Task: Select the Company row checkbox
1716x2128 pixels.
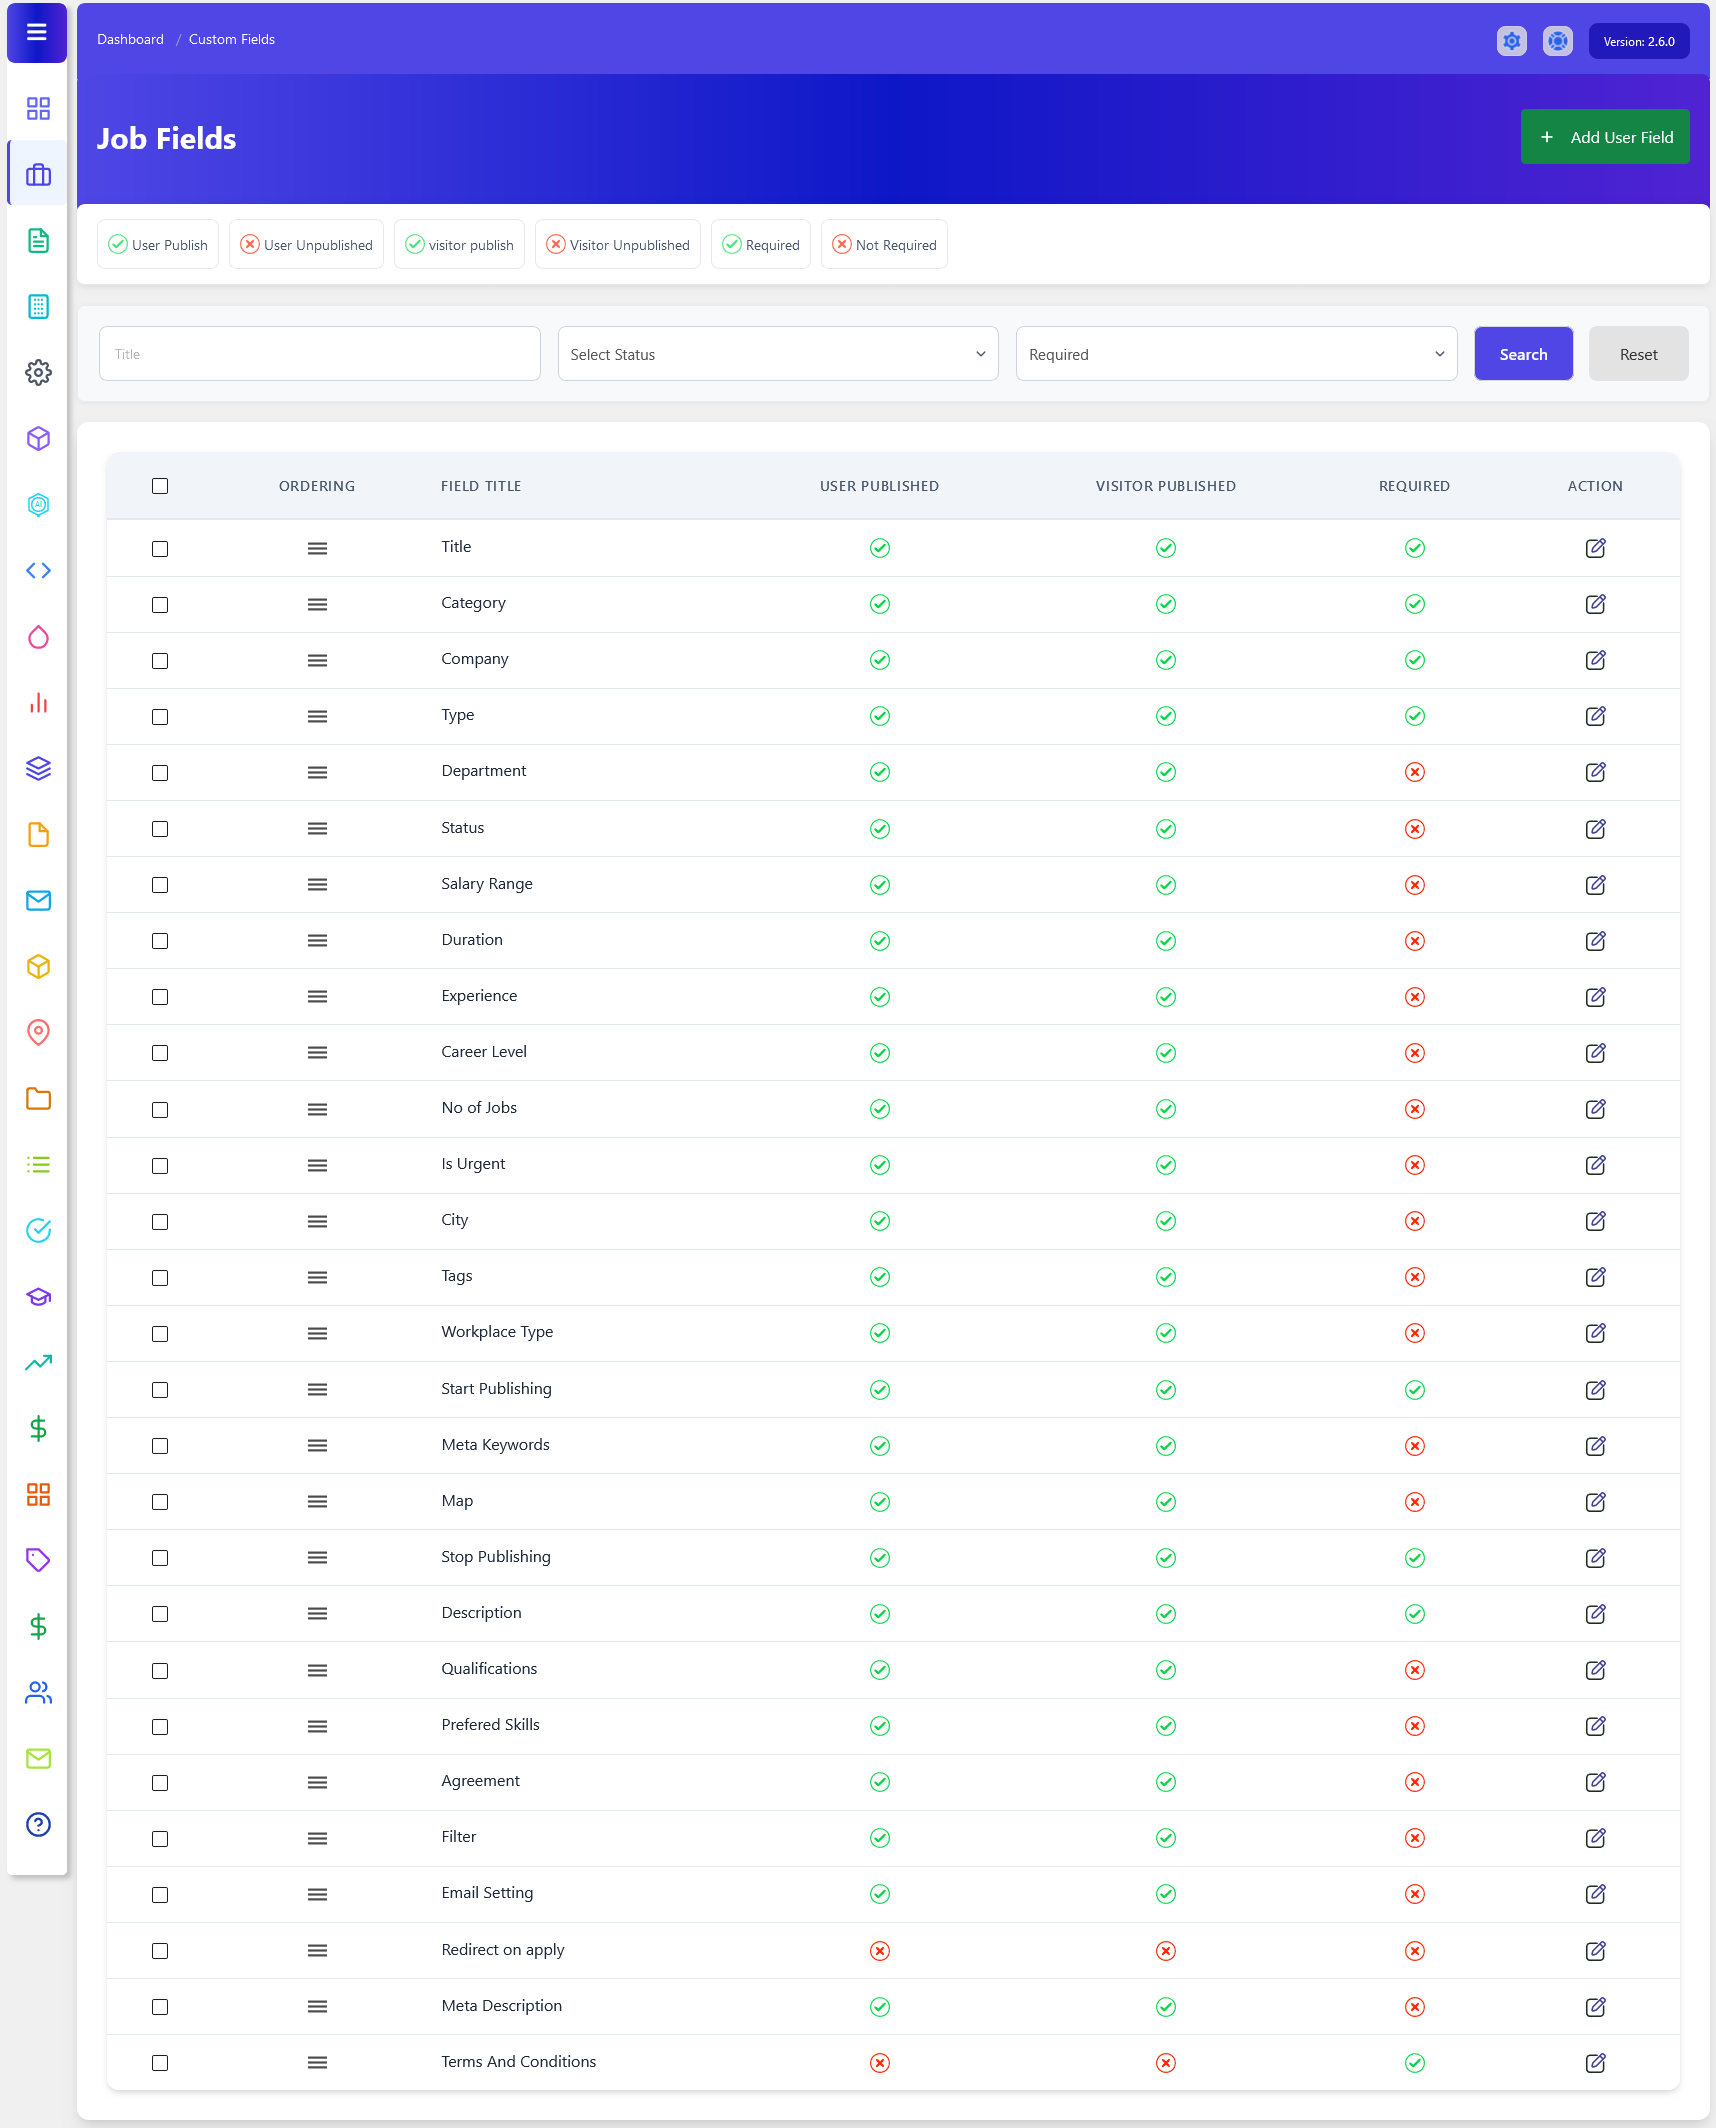Action: [160, 661]
